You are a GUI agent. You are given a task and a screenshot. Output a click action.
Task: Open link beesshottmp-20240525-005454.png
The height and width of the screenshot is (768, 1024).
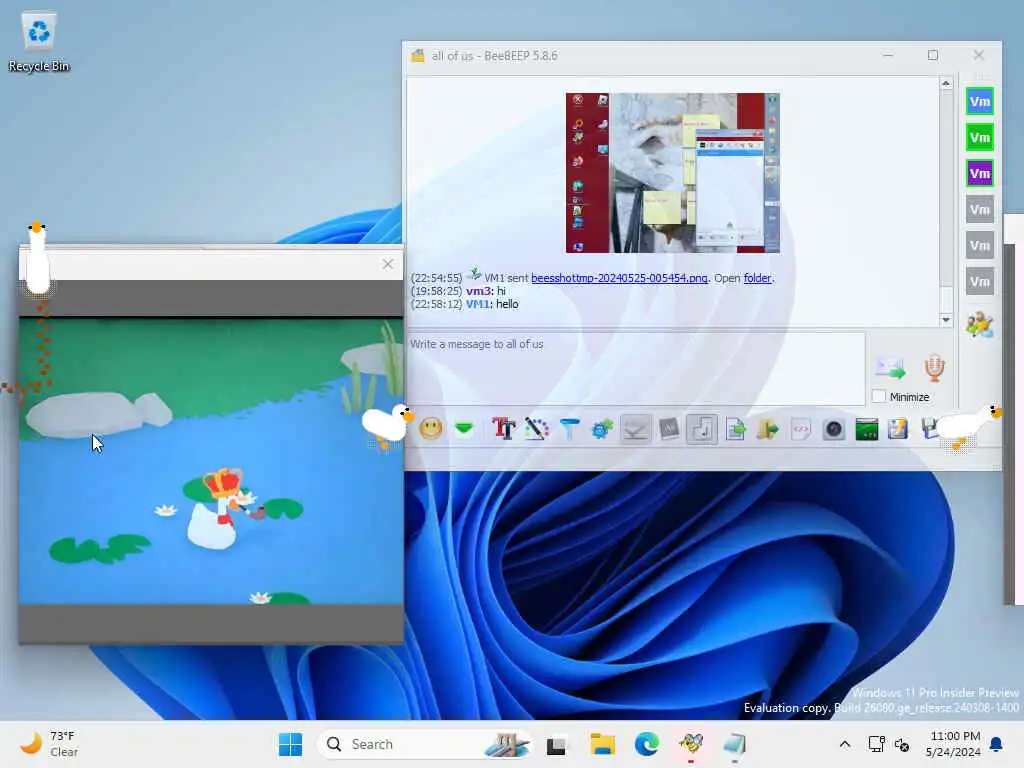619,278
